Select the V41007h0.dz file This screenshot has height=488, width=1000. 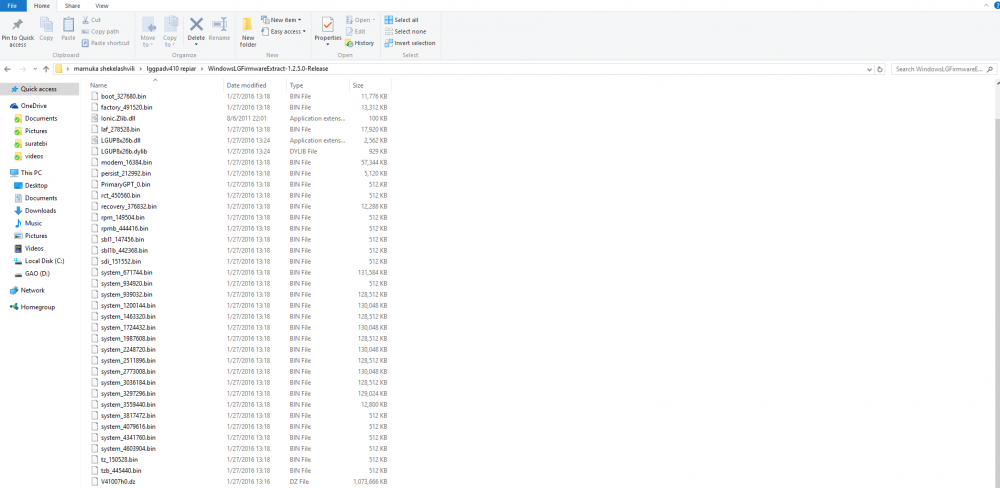pyautogui.click(x=117, y=481)
